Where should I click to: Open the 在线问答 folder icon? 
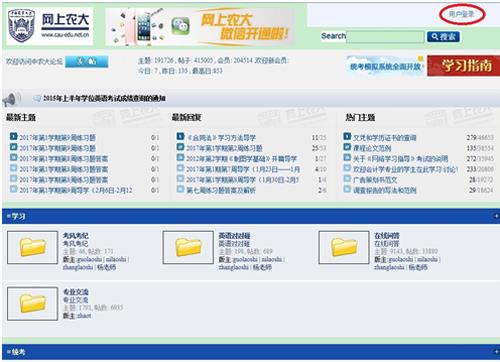tap(344, 247)
